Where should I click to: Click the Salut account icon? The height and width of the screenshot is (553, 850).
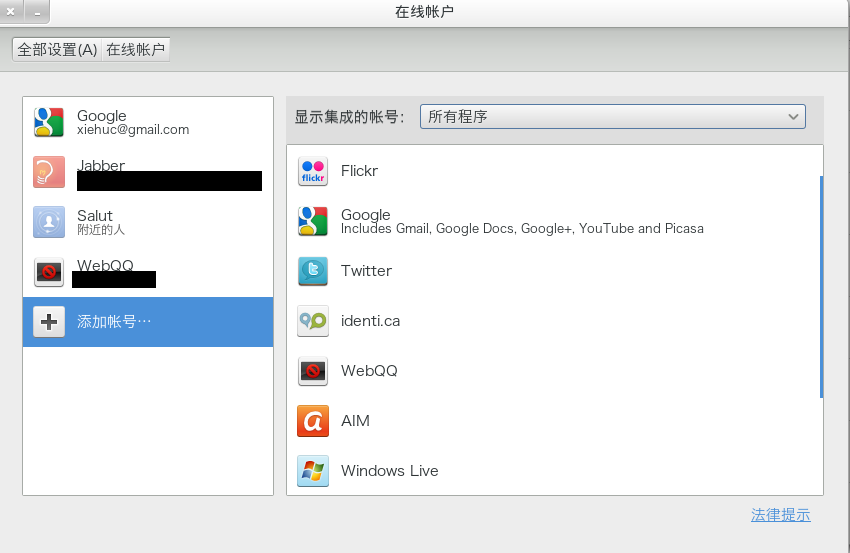click(x=49, y=222)
